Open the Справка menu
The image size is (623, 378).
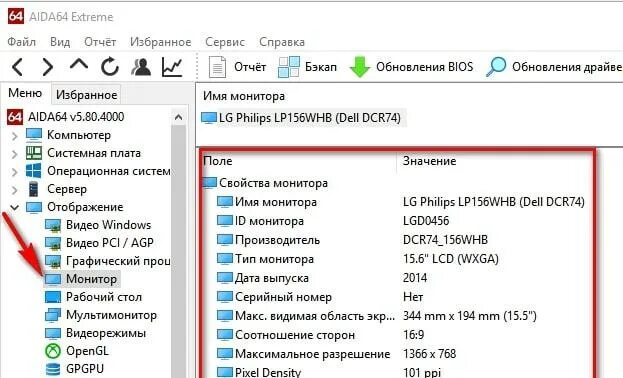(x=282, y=42)
